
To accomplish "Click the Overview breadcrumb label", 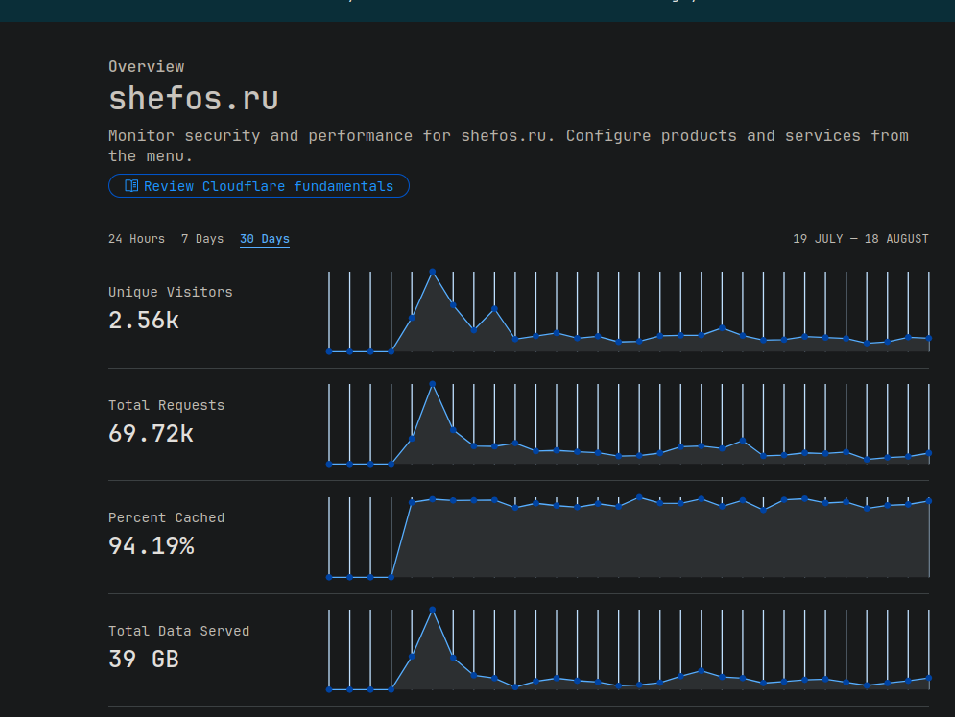I will (146, 66).
